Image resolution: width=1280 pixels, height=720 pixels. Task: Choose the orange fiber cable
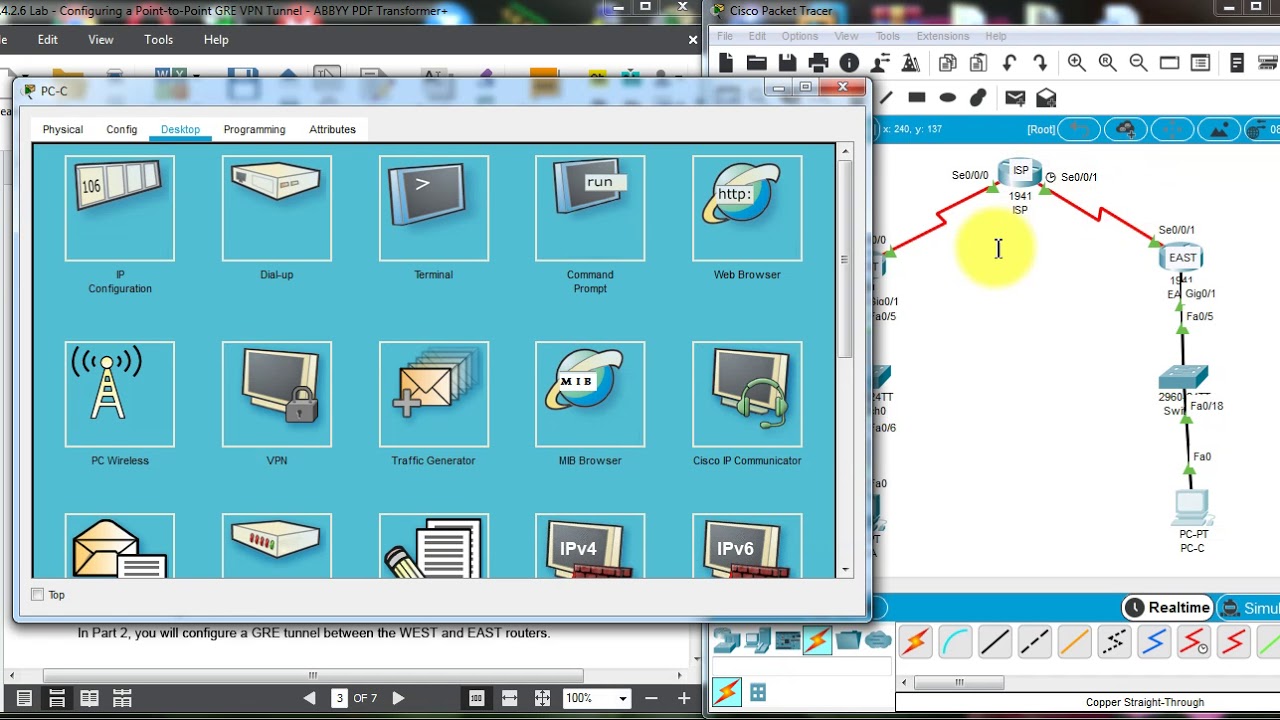1075,641
